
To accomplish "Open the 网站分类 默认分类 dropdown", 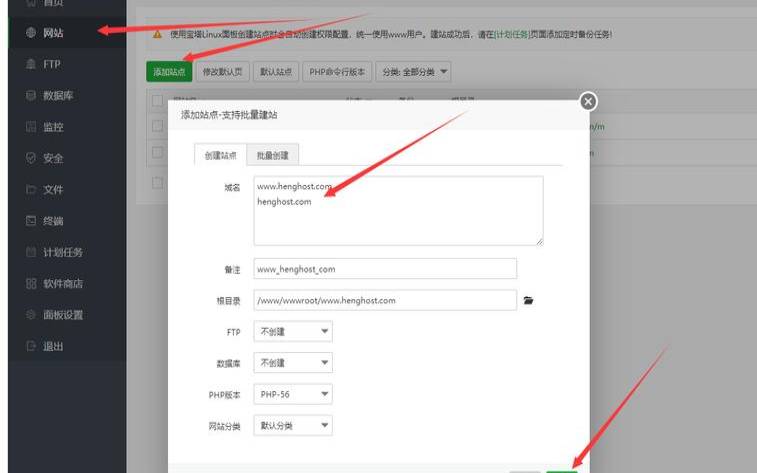I will coord(293,426).
